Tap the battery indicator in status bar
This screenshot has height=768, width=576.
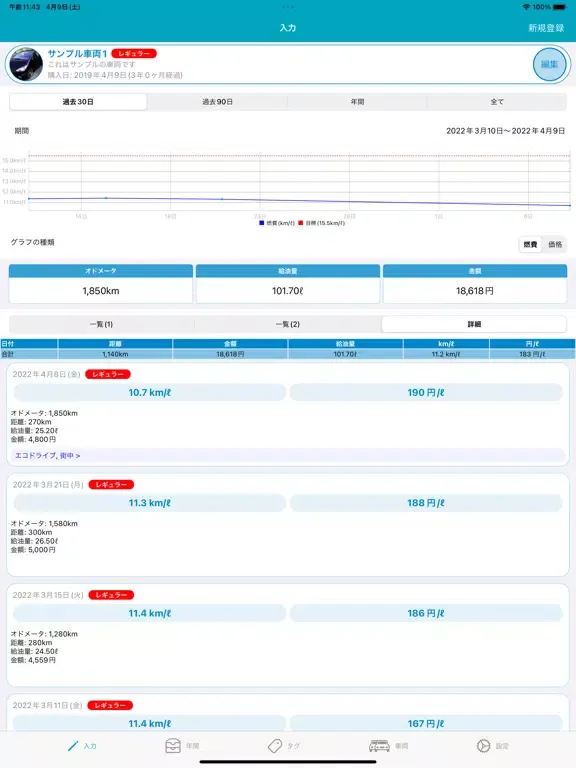[x=559, y=7]
